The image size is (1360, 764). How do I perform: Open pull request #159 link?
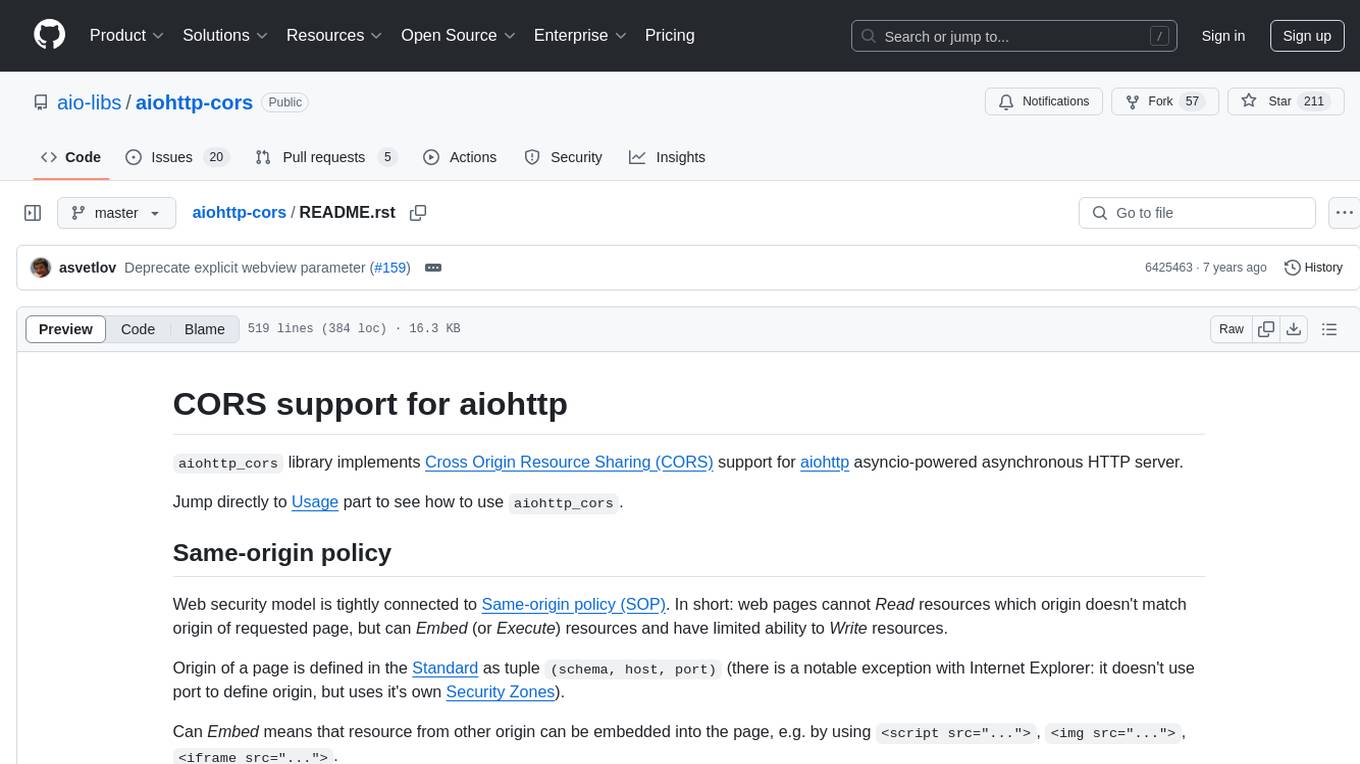[390, 267]
